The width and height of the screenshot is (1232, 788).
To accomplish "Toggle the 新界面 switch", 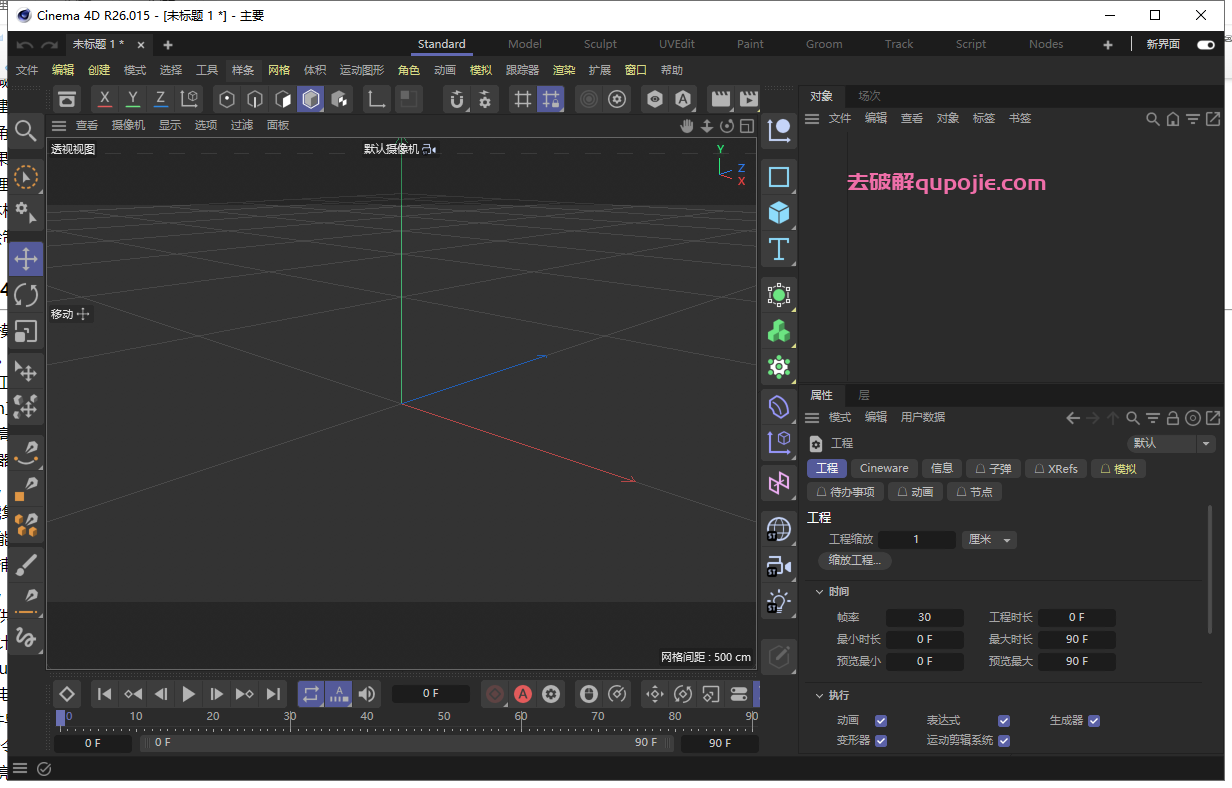I will coord(1206,44).
